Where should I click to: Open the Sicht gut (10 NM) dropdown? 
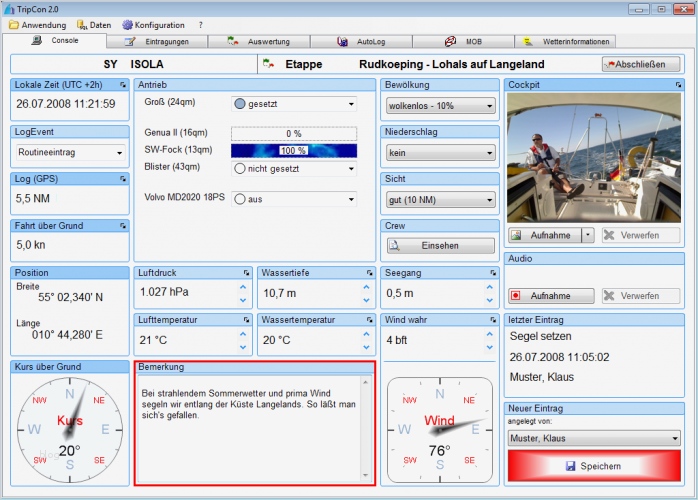[440, 200]
